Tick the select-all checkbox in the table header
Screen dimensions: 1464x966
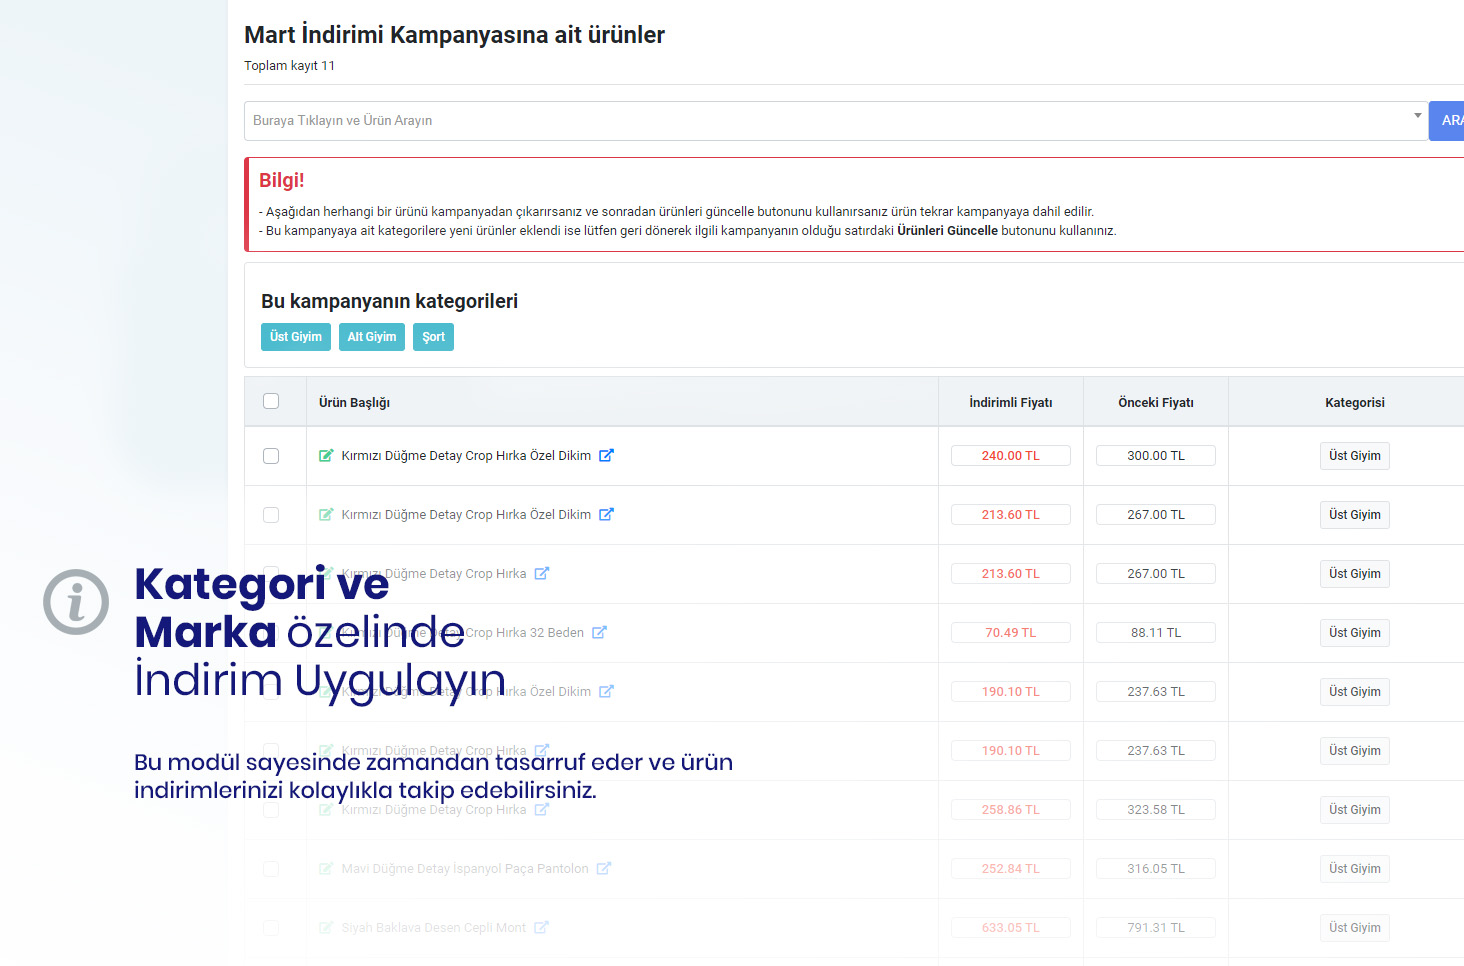[x=271, y=401]
